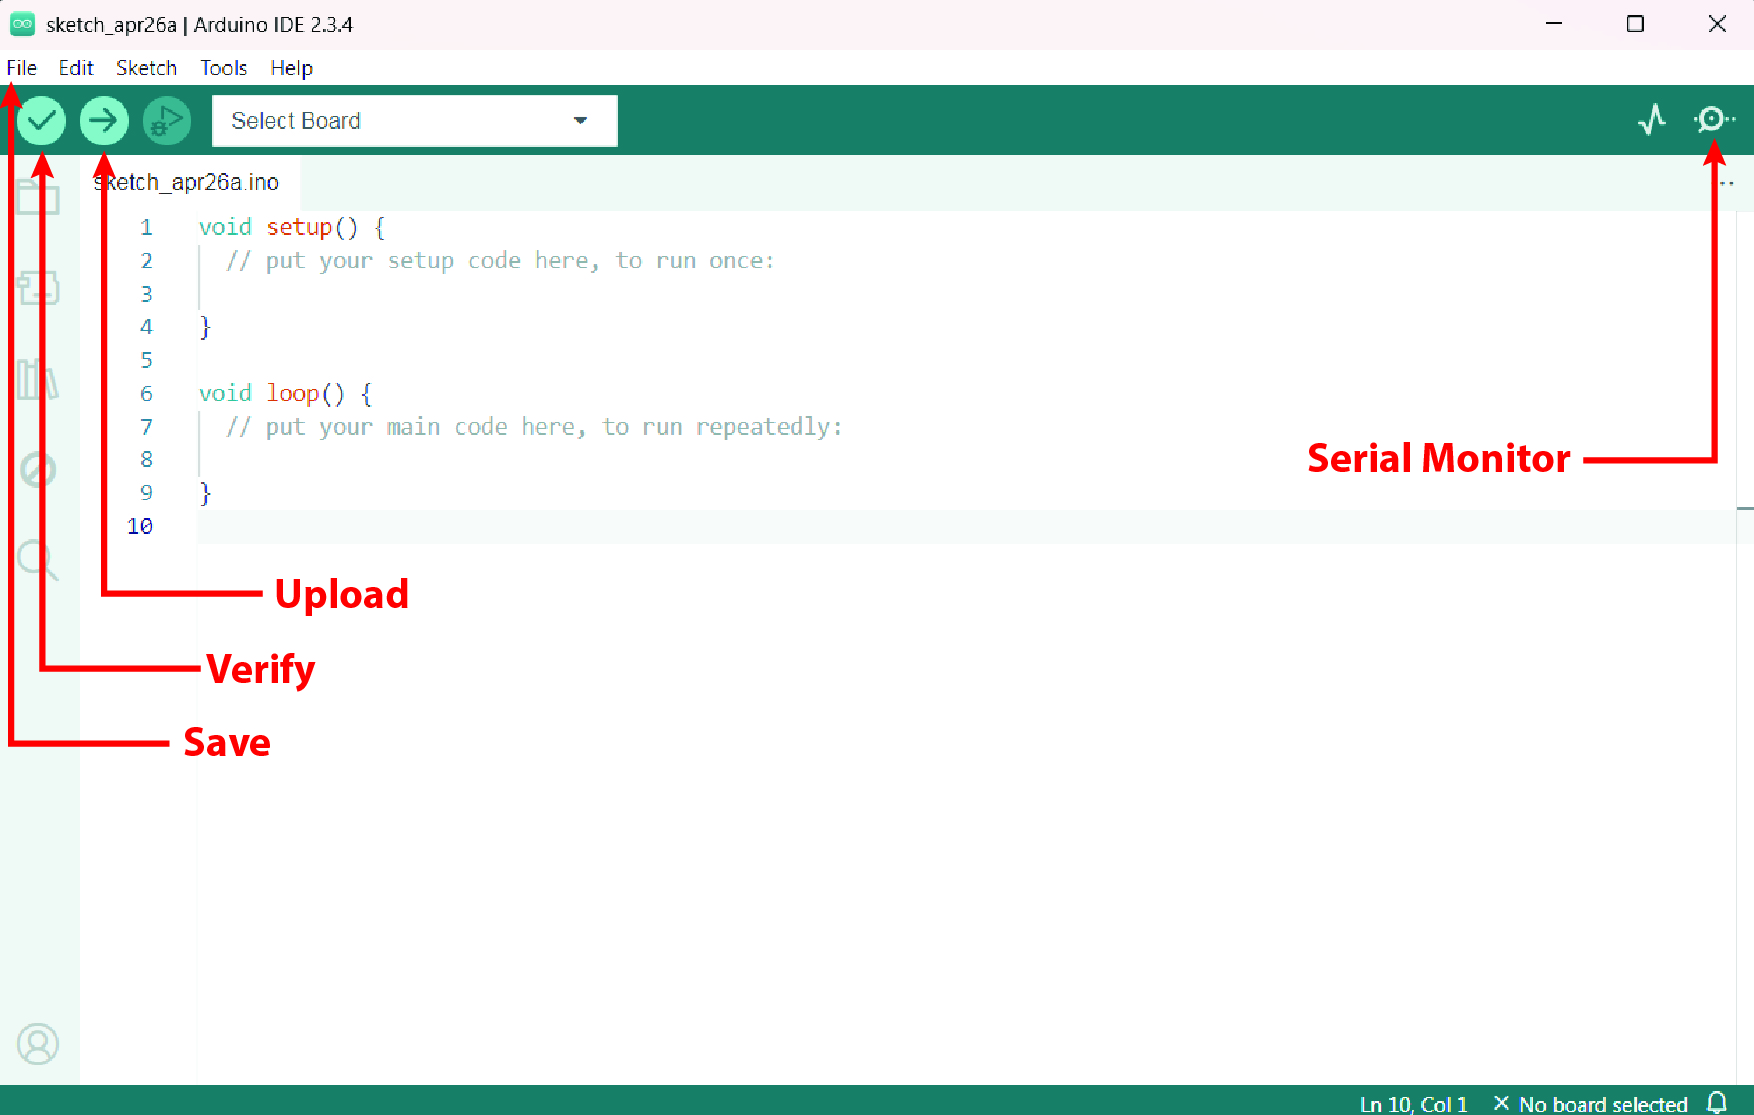Open the account profile icon

(x=38, y=1044)
